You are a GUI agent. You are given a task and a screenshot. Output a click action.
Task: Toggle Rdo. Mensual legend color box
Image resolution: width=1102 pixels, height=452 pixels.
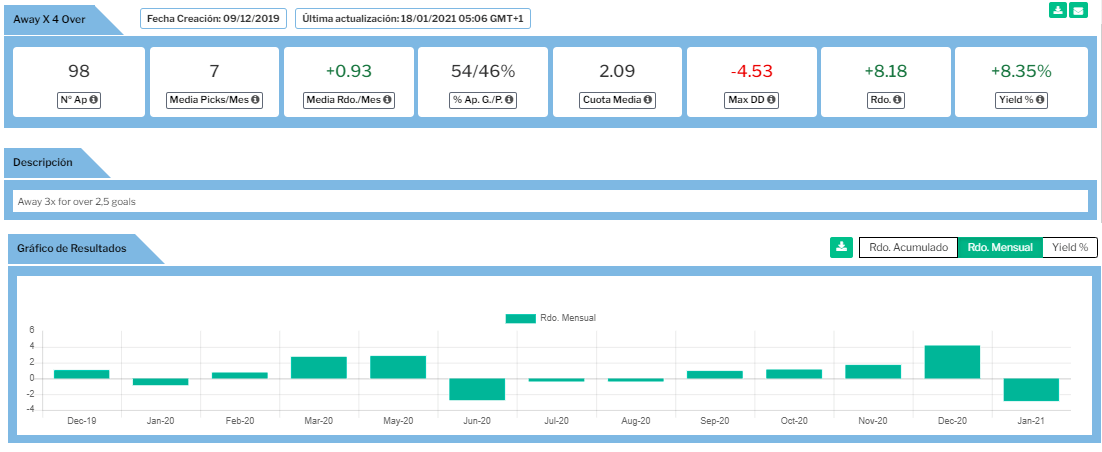[520, 318]
